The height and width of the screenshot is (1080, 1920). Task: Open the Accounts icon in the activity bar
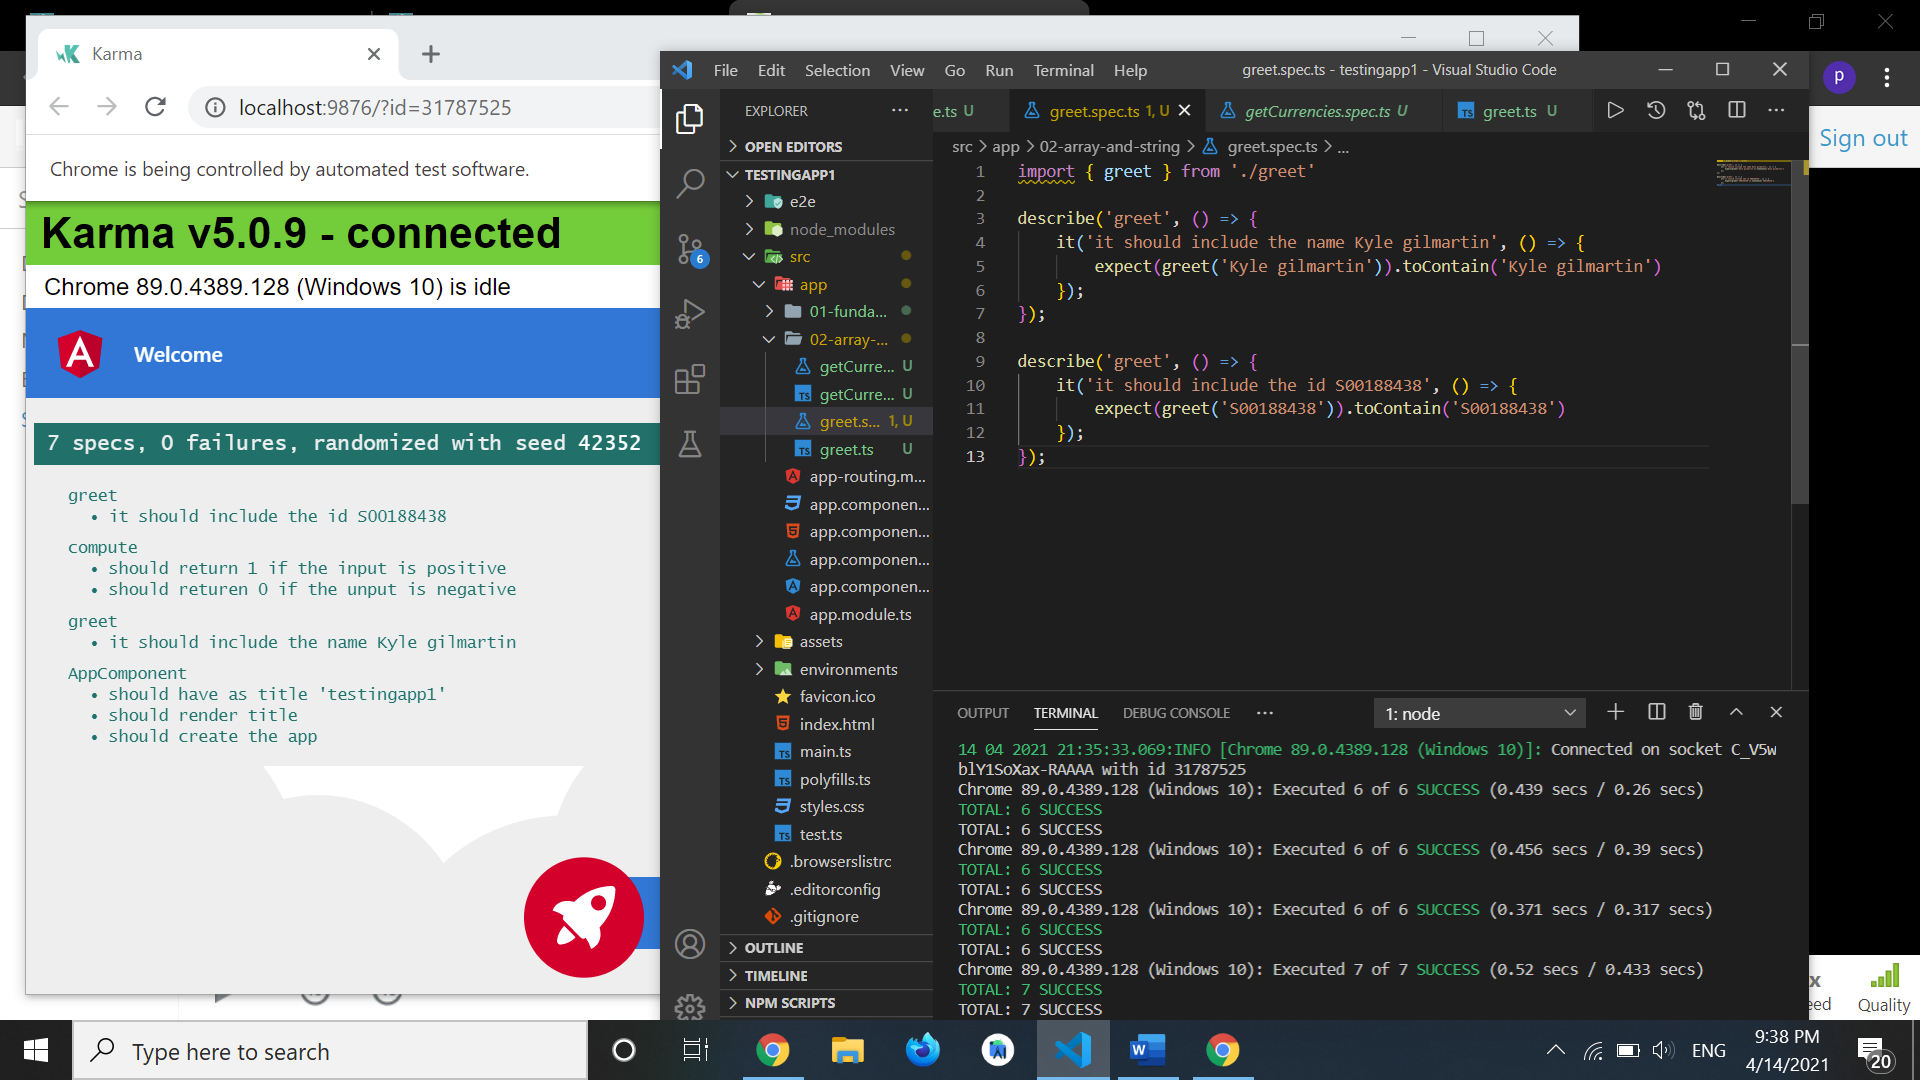[x=689, y=944]
